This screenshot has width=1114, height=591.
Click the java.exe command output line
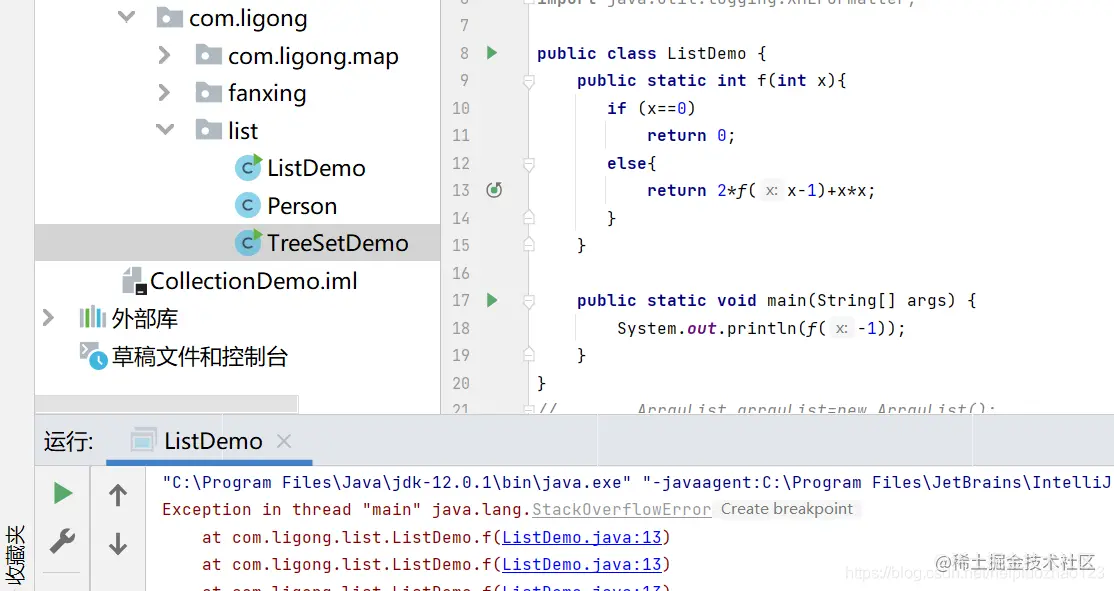(x=637, y=482)
